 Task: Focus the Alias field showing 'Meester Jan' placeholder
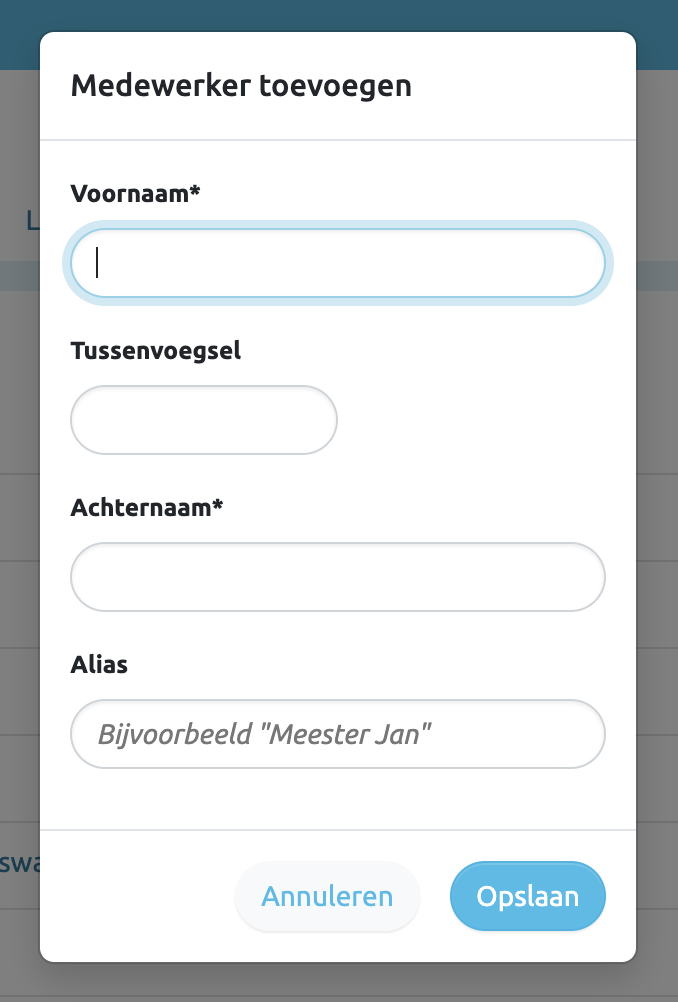click(337, 734)
